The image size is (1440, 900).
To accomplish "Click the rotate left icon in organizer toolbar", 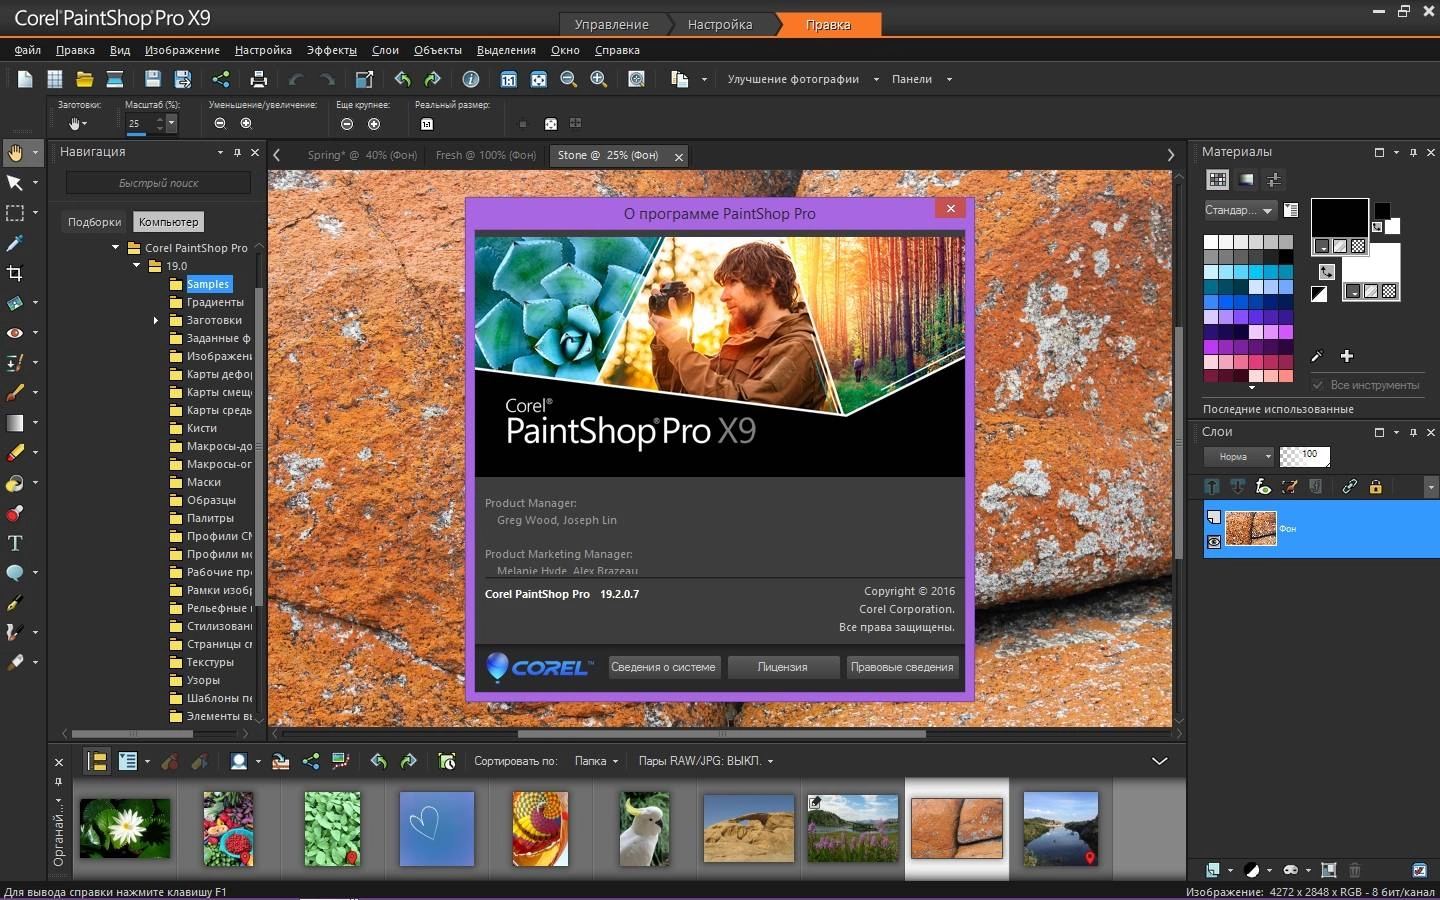I will 378,761.
